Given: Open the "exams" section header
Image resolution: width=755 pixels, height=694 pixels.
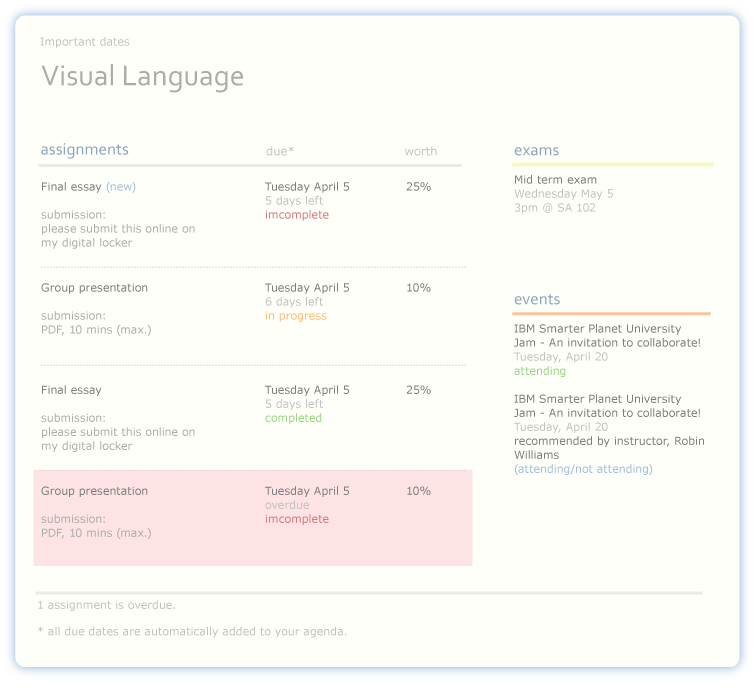Looking at the screenshot, I should point(536,151).
